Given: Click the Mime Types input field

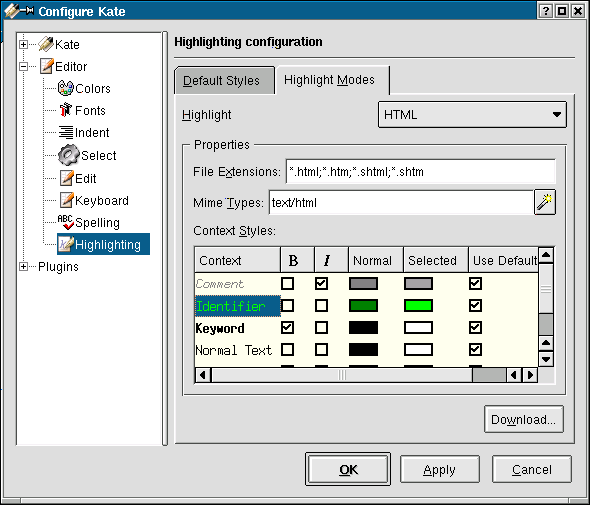Looking at the screenshot, I should [x=401, y=202].
